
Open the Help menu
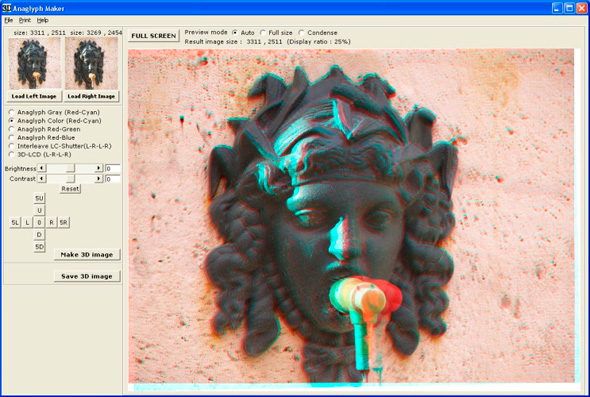coord(43,20)
